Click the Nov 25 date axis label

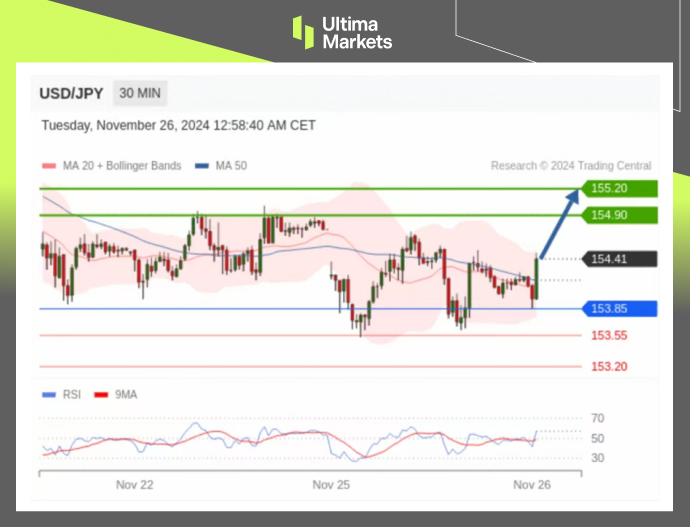coord(331,485)
